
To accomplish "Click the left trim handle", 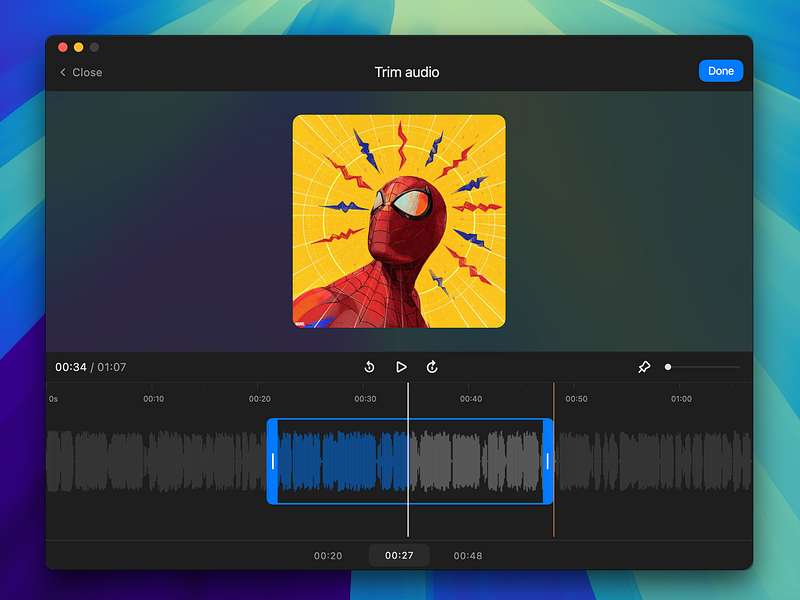I will point(272,461).
